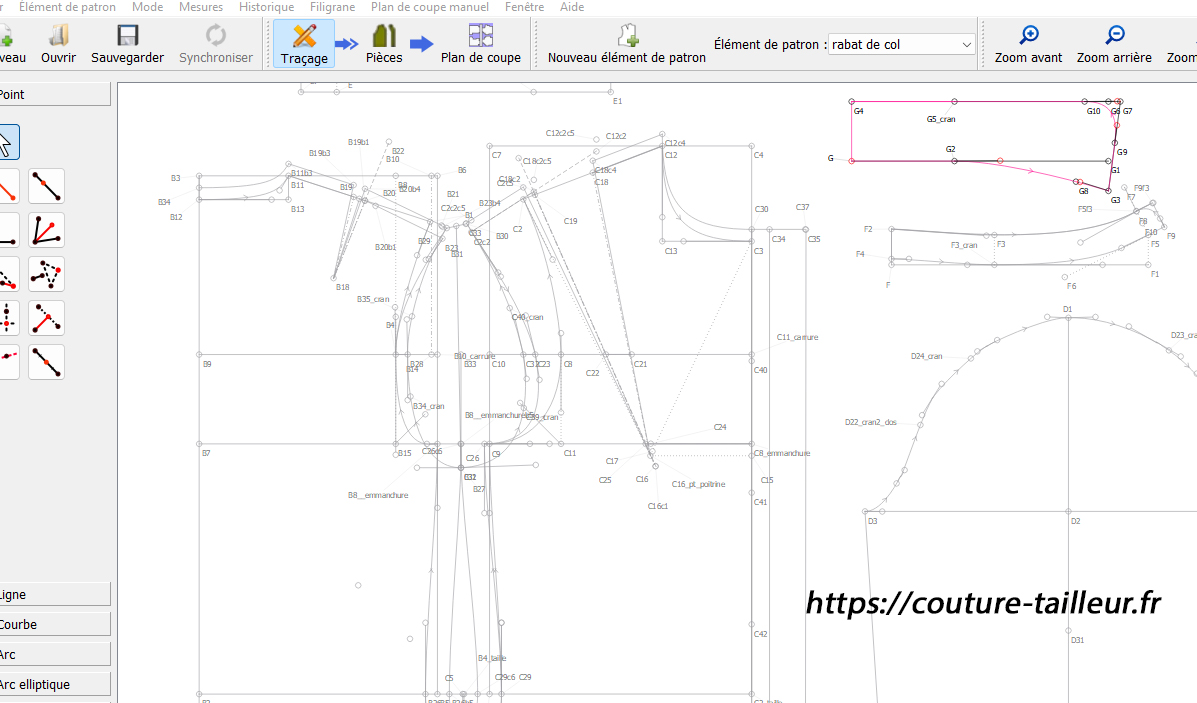Click the Ouvrir folder icon
The height and width of the screenshot is (703, 1197).
tap(58, 37)
